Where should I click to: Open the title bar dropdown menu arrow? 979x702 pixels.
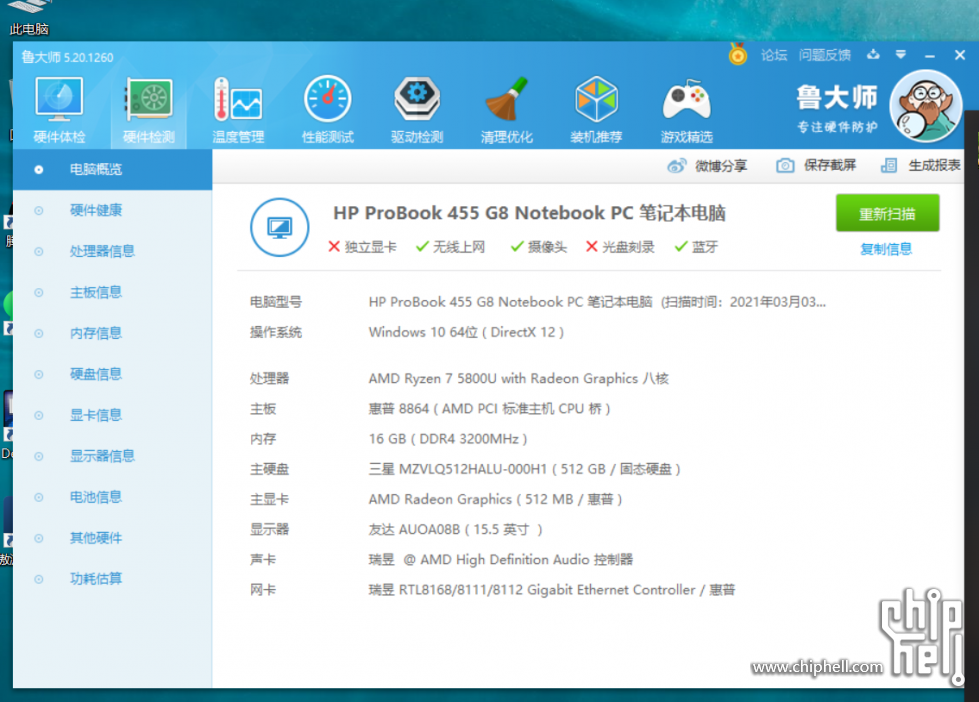pos(900,55)
